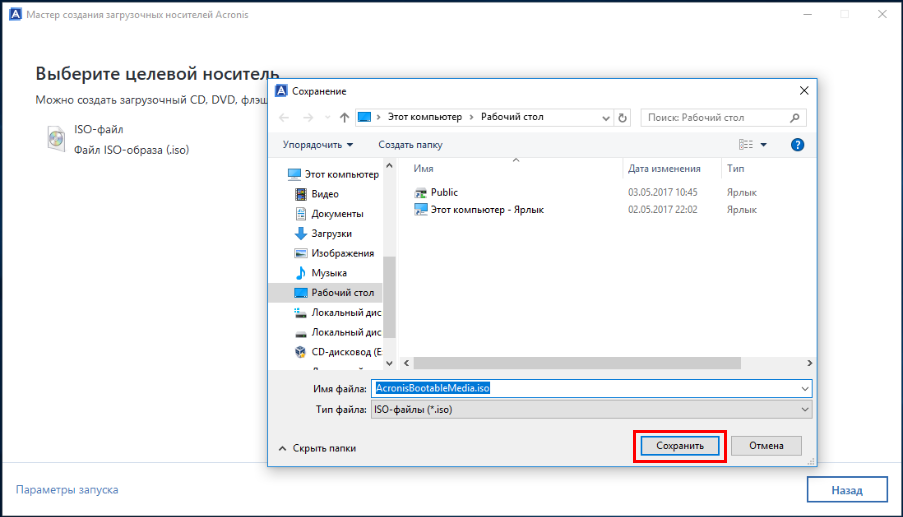Viewport: 903px width, 517px height.
Task: Go up one folder level arrow
Action: point(344,117)
